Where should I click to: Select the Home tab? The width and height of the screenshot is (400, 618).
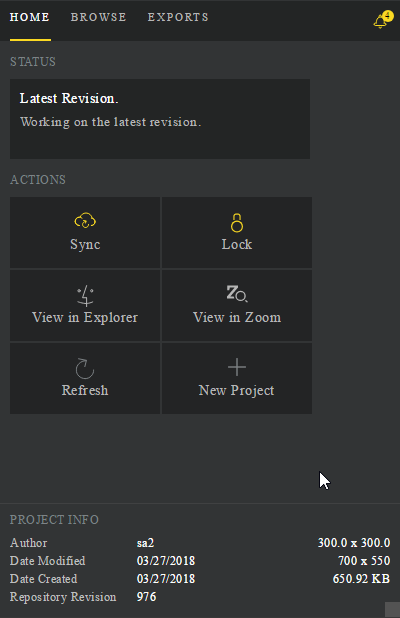pos(30,17)
